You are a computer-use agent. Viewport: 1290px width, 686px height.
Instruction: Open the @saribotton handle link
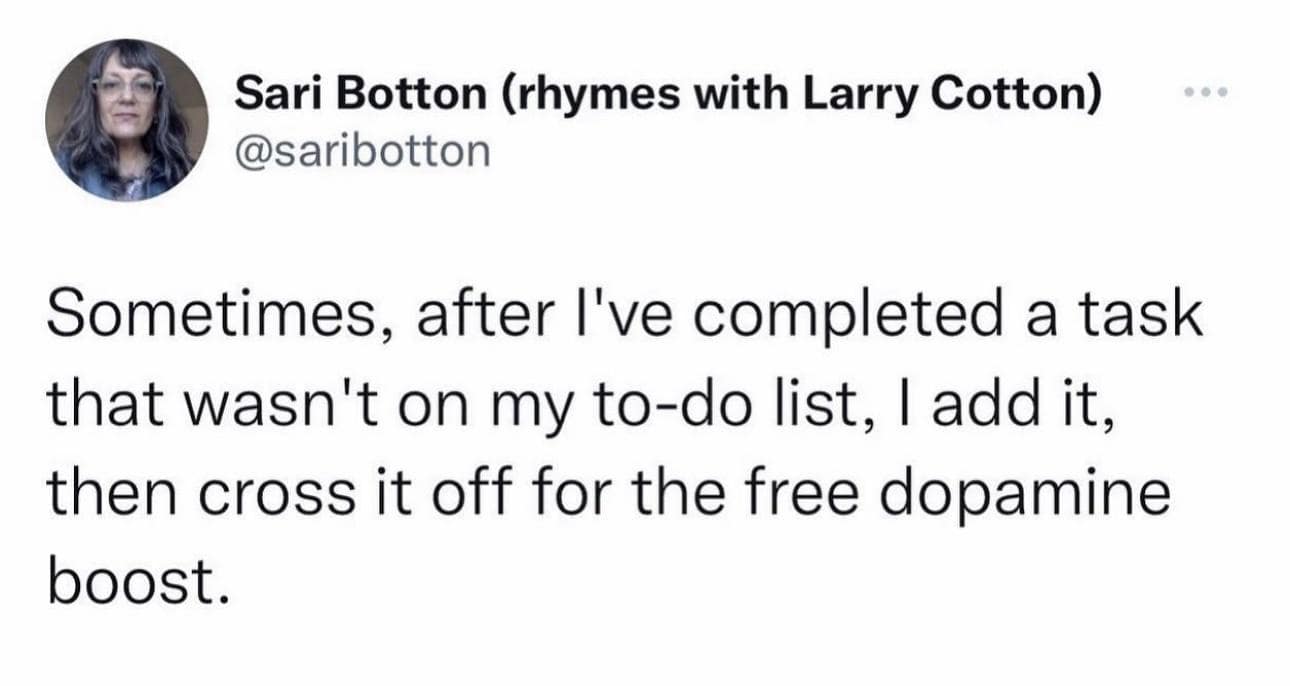(x=363, y=150)
